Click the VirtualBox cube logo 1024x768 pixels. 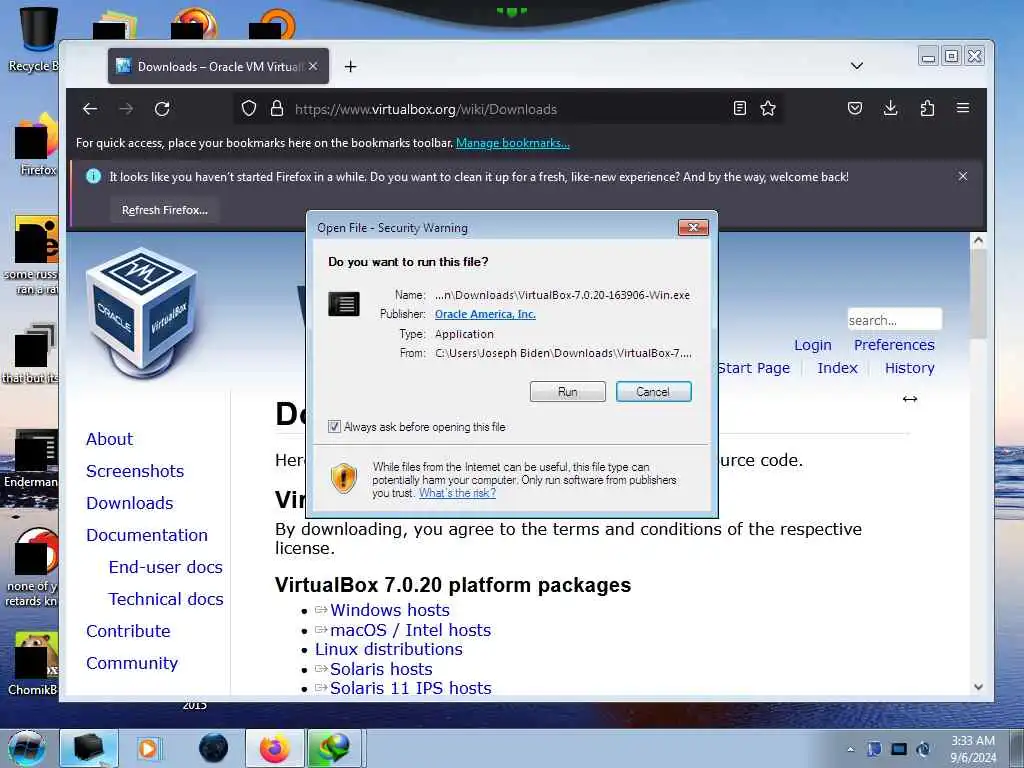(142, 313)
